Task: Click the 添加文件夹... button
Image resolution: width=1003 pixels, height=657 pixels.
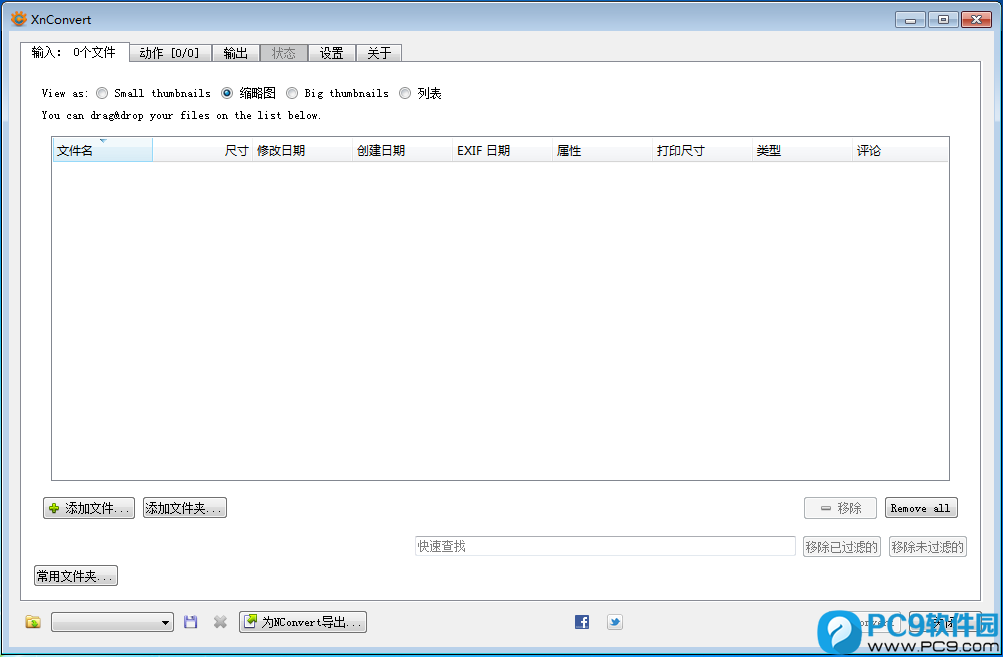Action: tap(184, 508)
